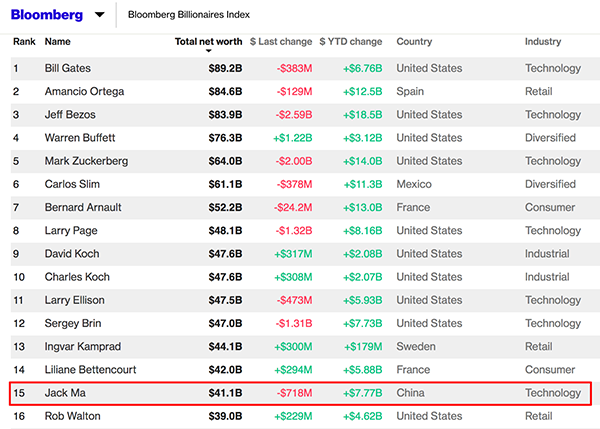Viewport: 600px width, 429px height.
Task: Open Rob Walton profile
Action: (x=73, y=416)
